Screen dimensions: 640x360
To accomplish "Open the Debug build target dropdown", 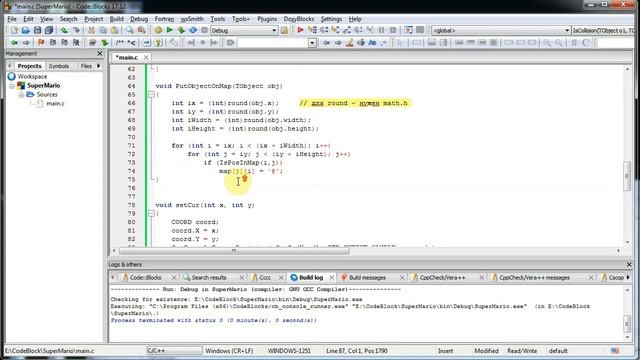I will click(x=274, y=31).
